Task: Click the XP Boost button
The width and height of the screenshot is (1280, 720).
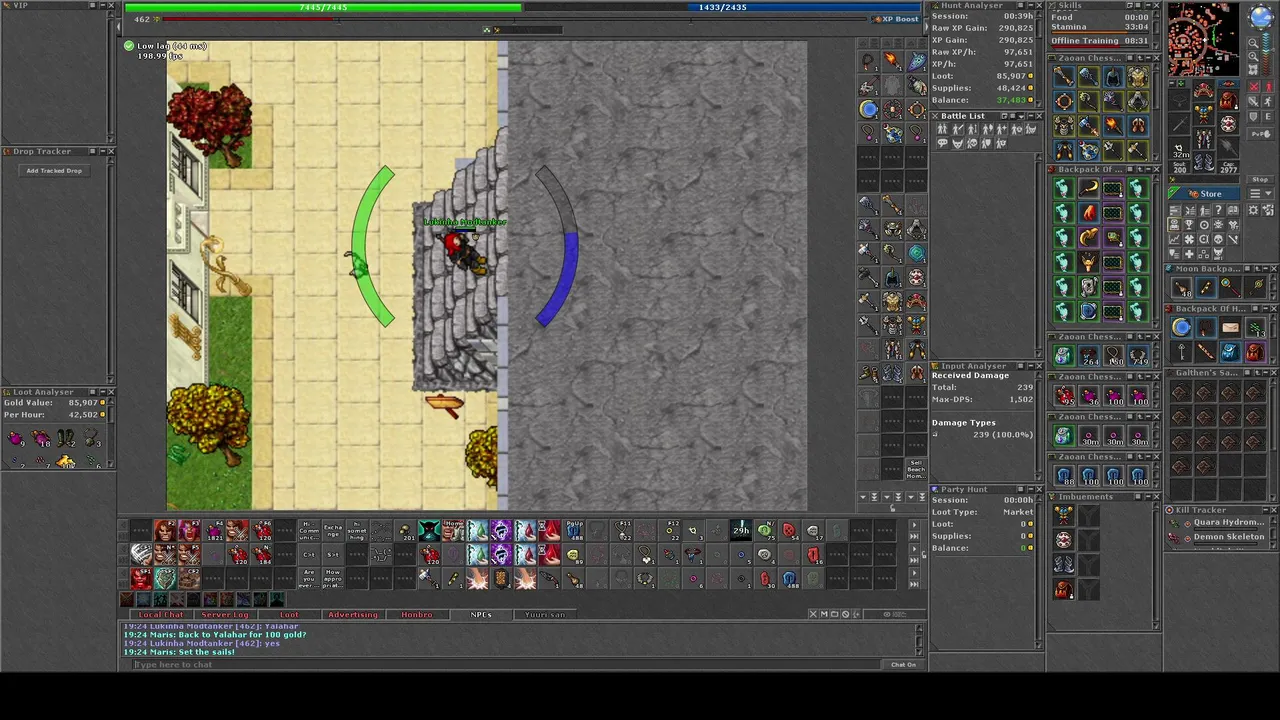Action: point(897,19)
